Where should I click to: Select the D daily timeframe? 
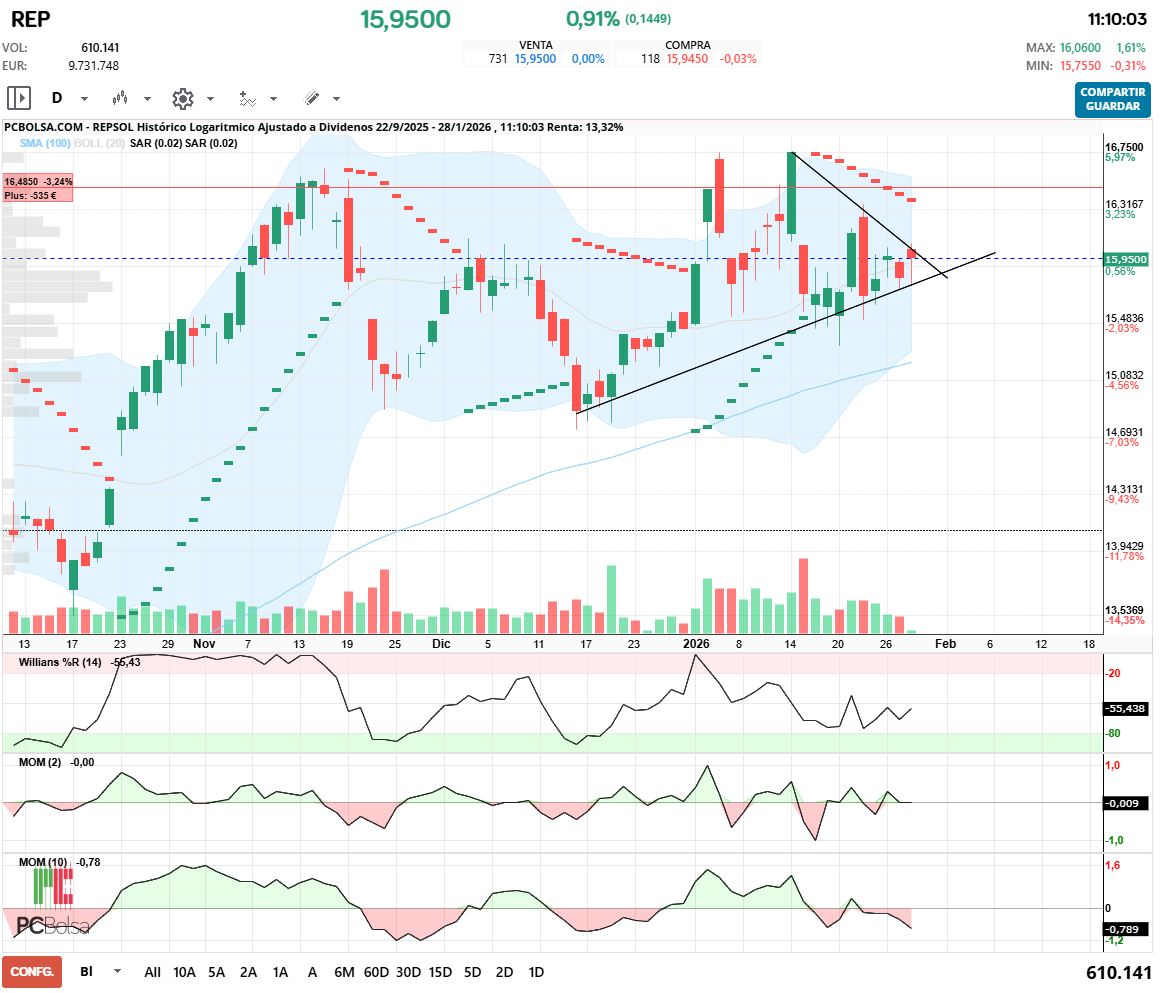coord(57,98)
